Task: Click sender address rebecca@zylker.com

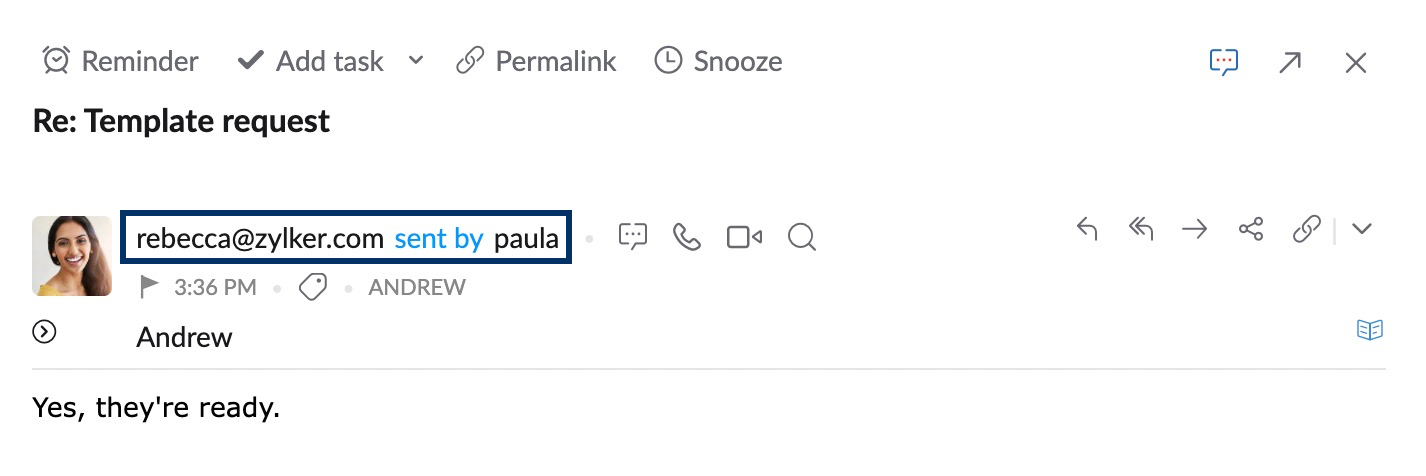Action: [x=260, y=238]
